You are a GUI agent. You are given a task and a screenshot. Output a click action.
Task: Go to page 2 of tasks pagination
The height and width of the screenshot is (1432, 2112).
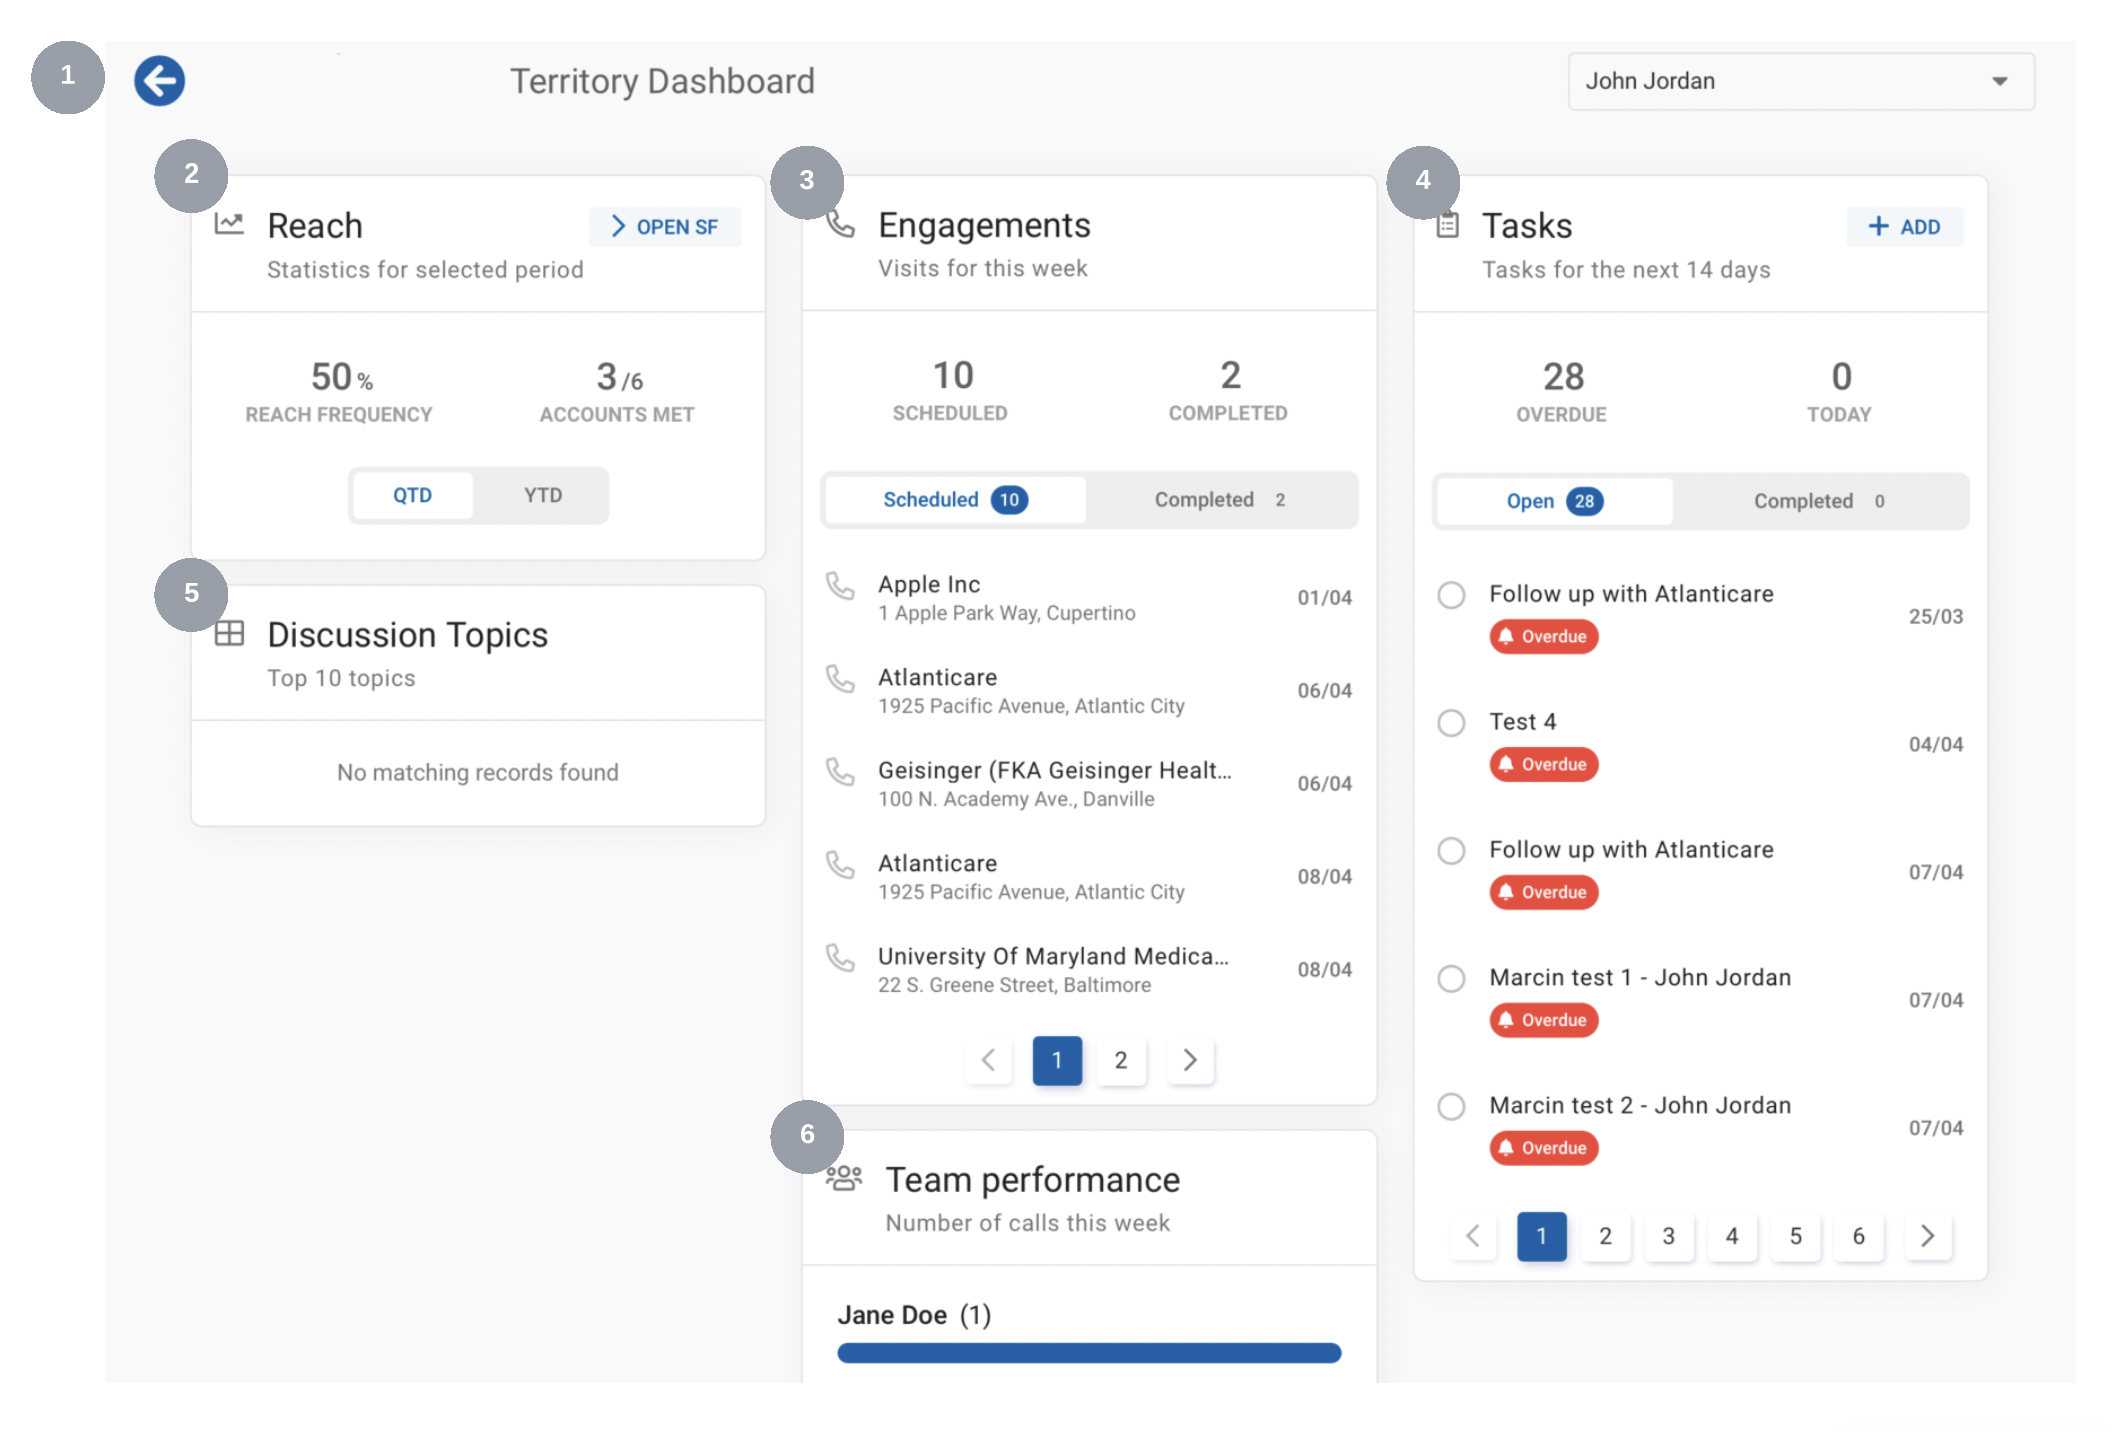(x=1605, y=1236)
